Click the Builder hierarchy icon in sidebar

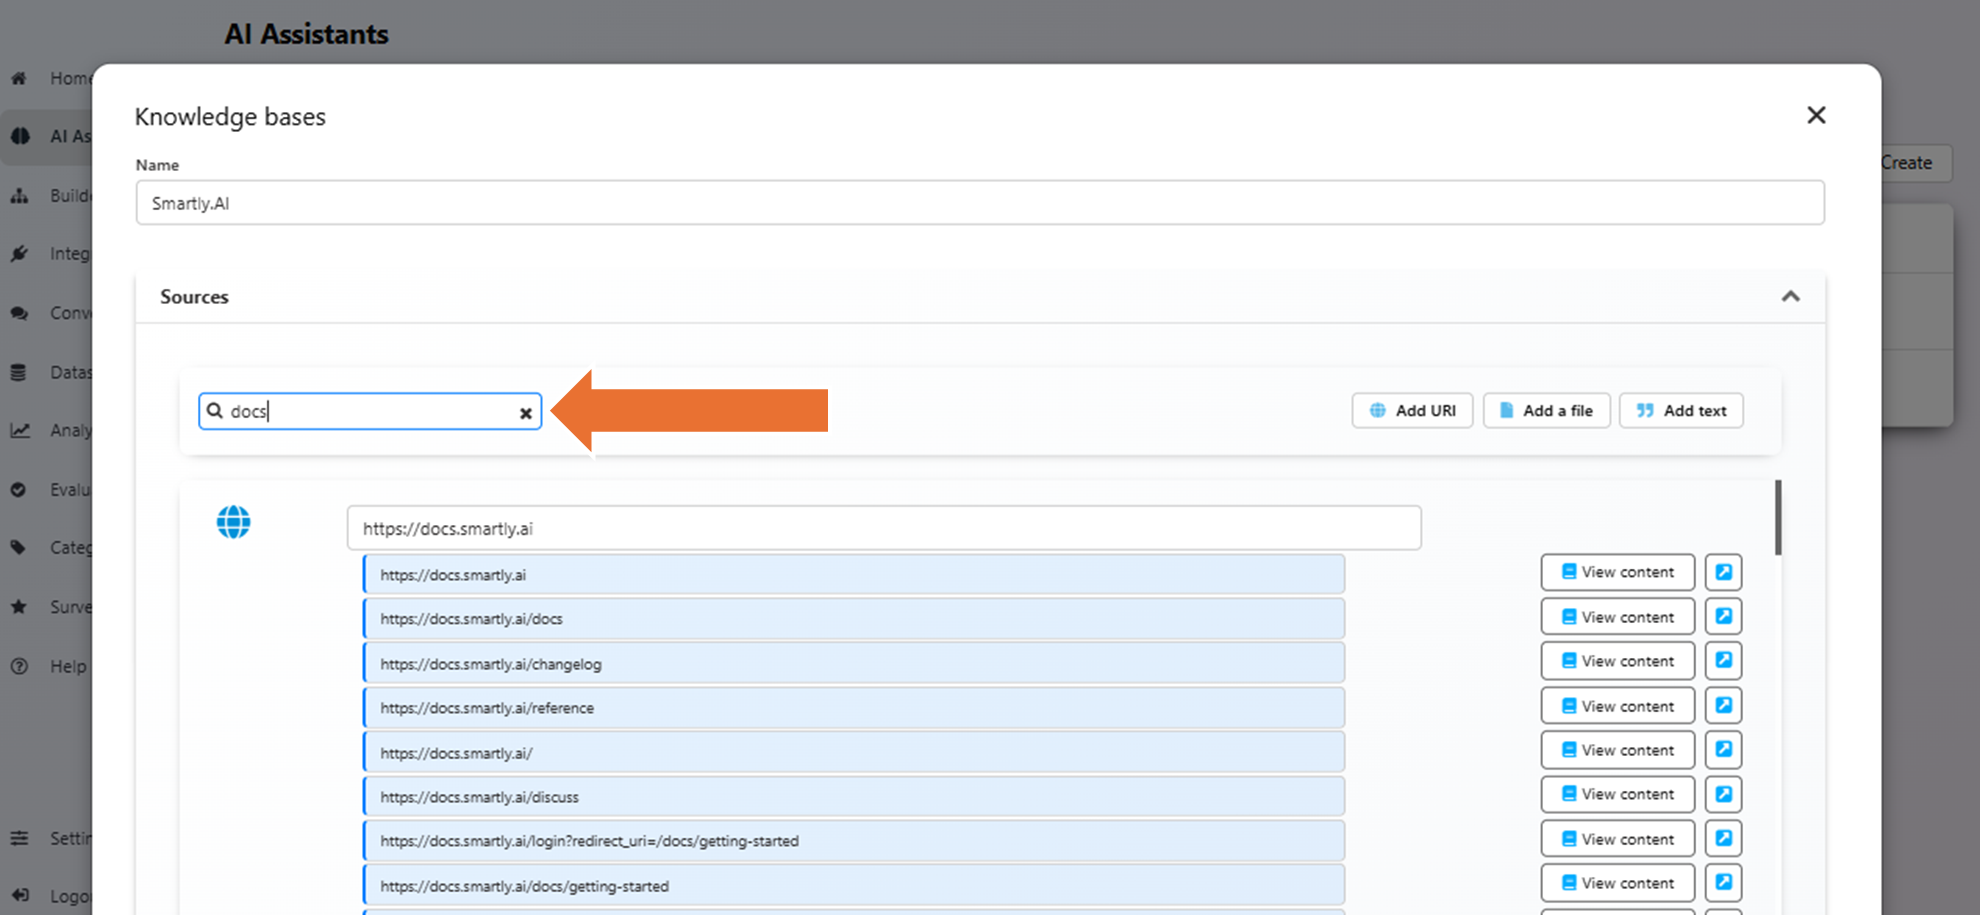[19, 195]
